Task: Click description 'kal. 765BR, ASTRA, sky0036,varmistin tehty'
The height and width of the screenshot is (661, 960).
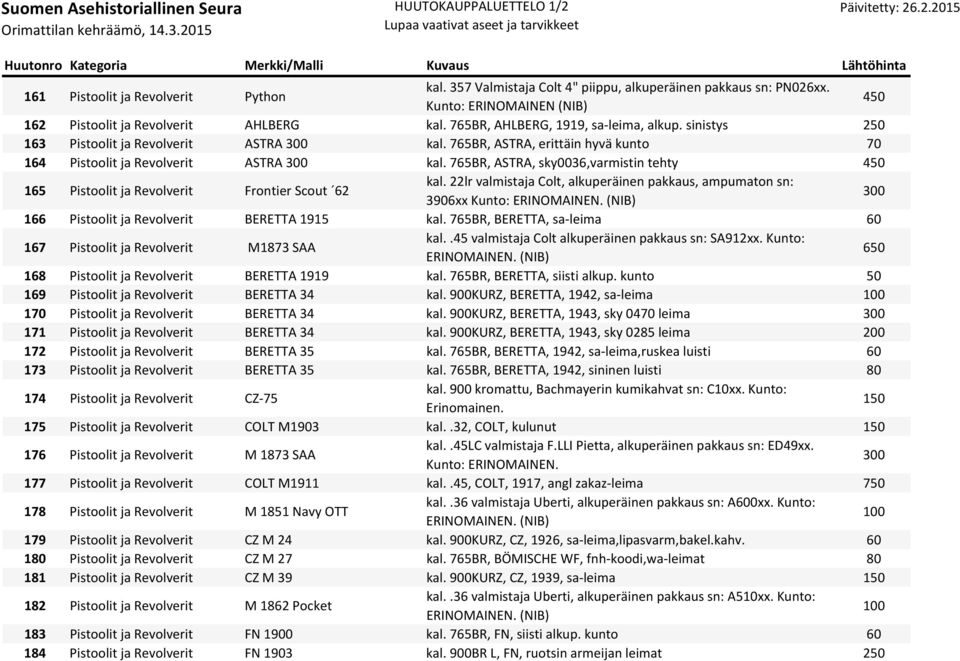Action: point(552,163)
